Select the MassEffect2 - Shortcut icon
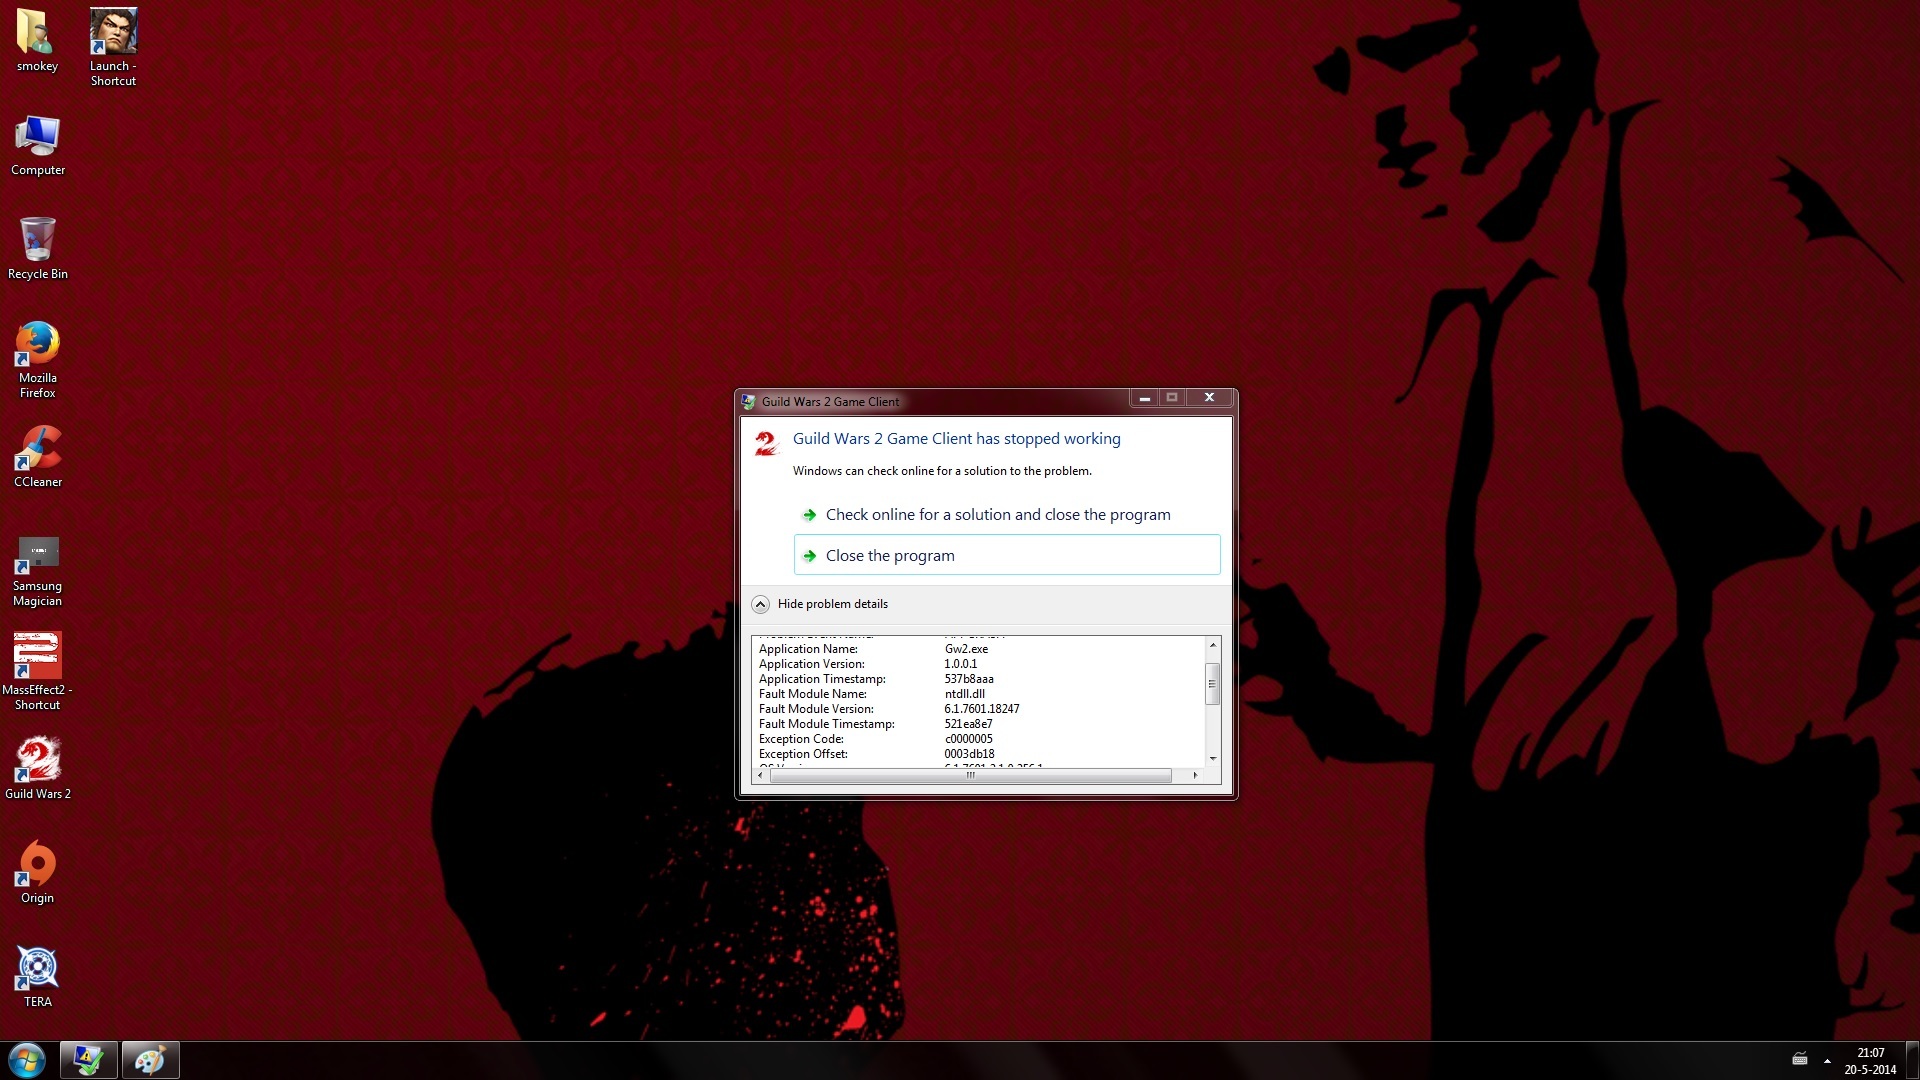The image size is (1920, 1080). [x=37, y=671]
